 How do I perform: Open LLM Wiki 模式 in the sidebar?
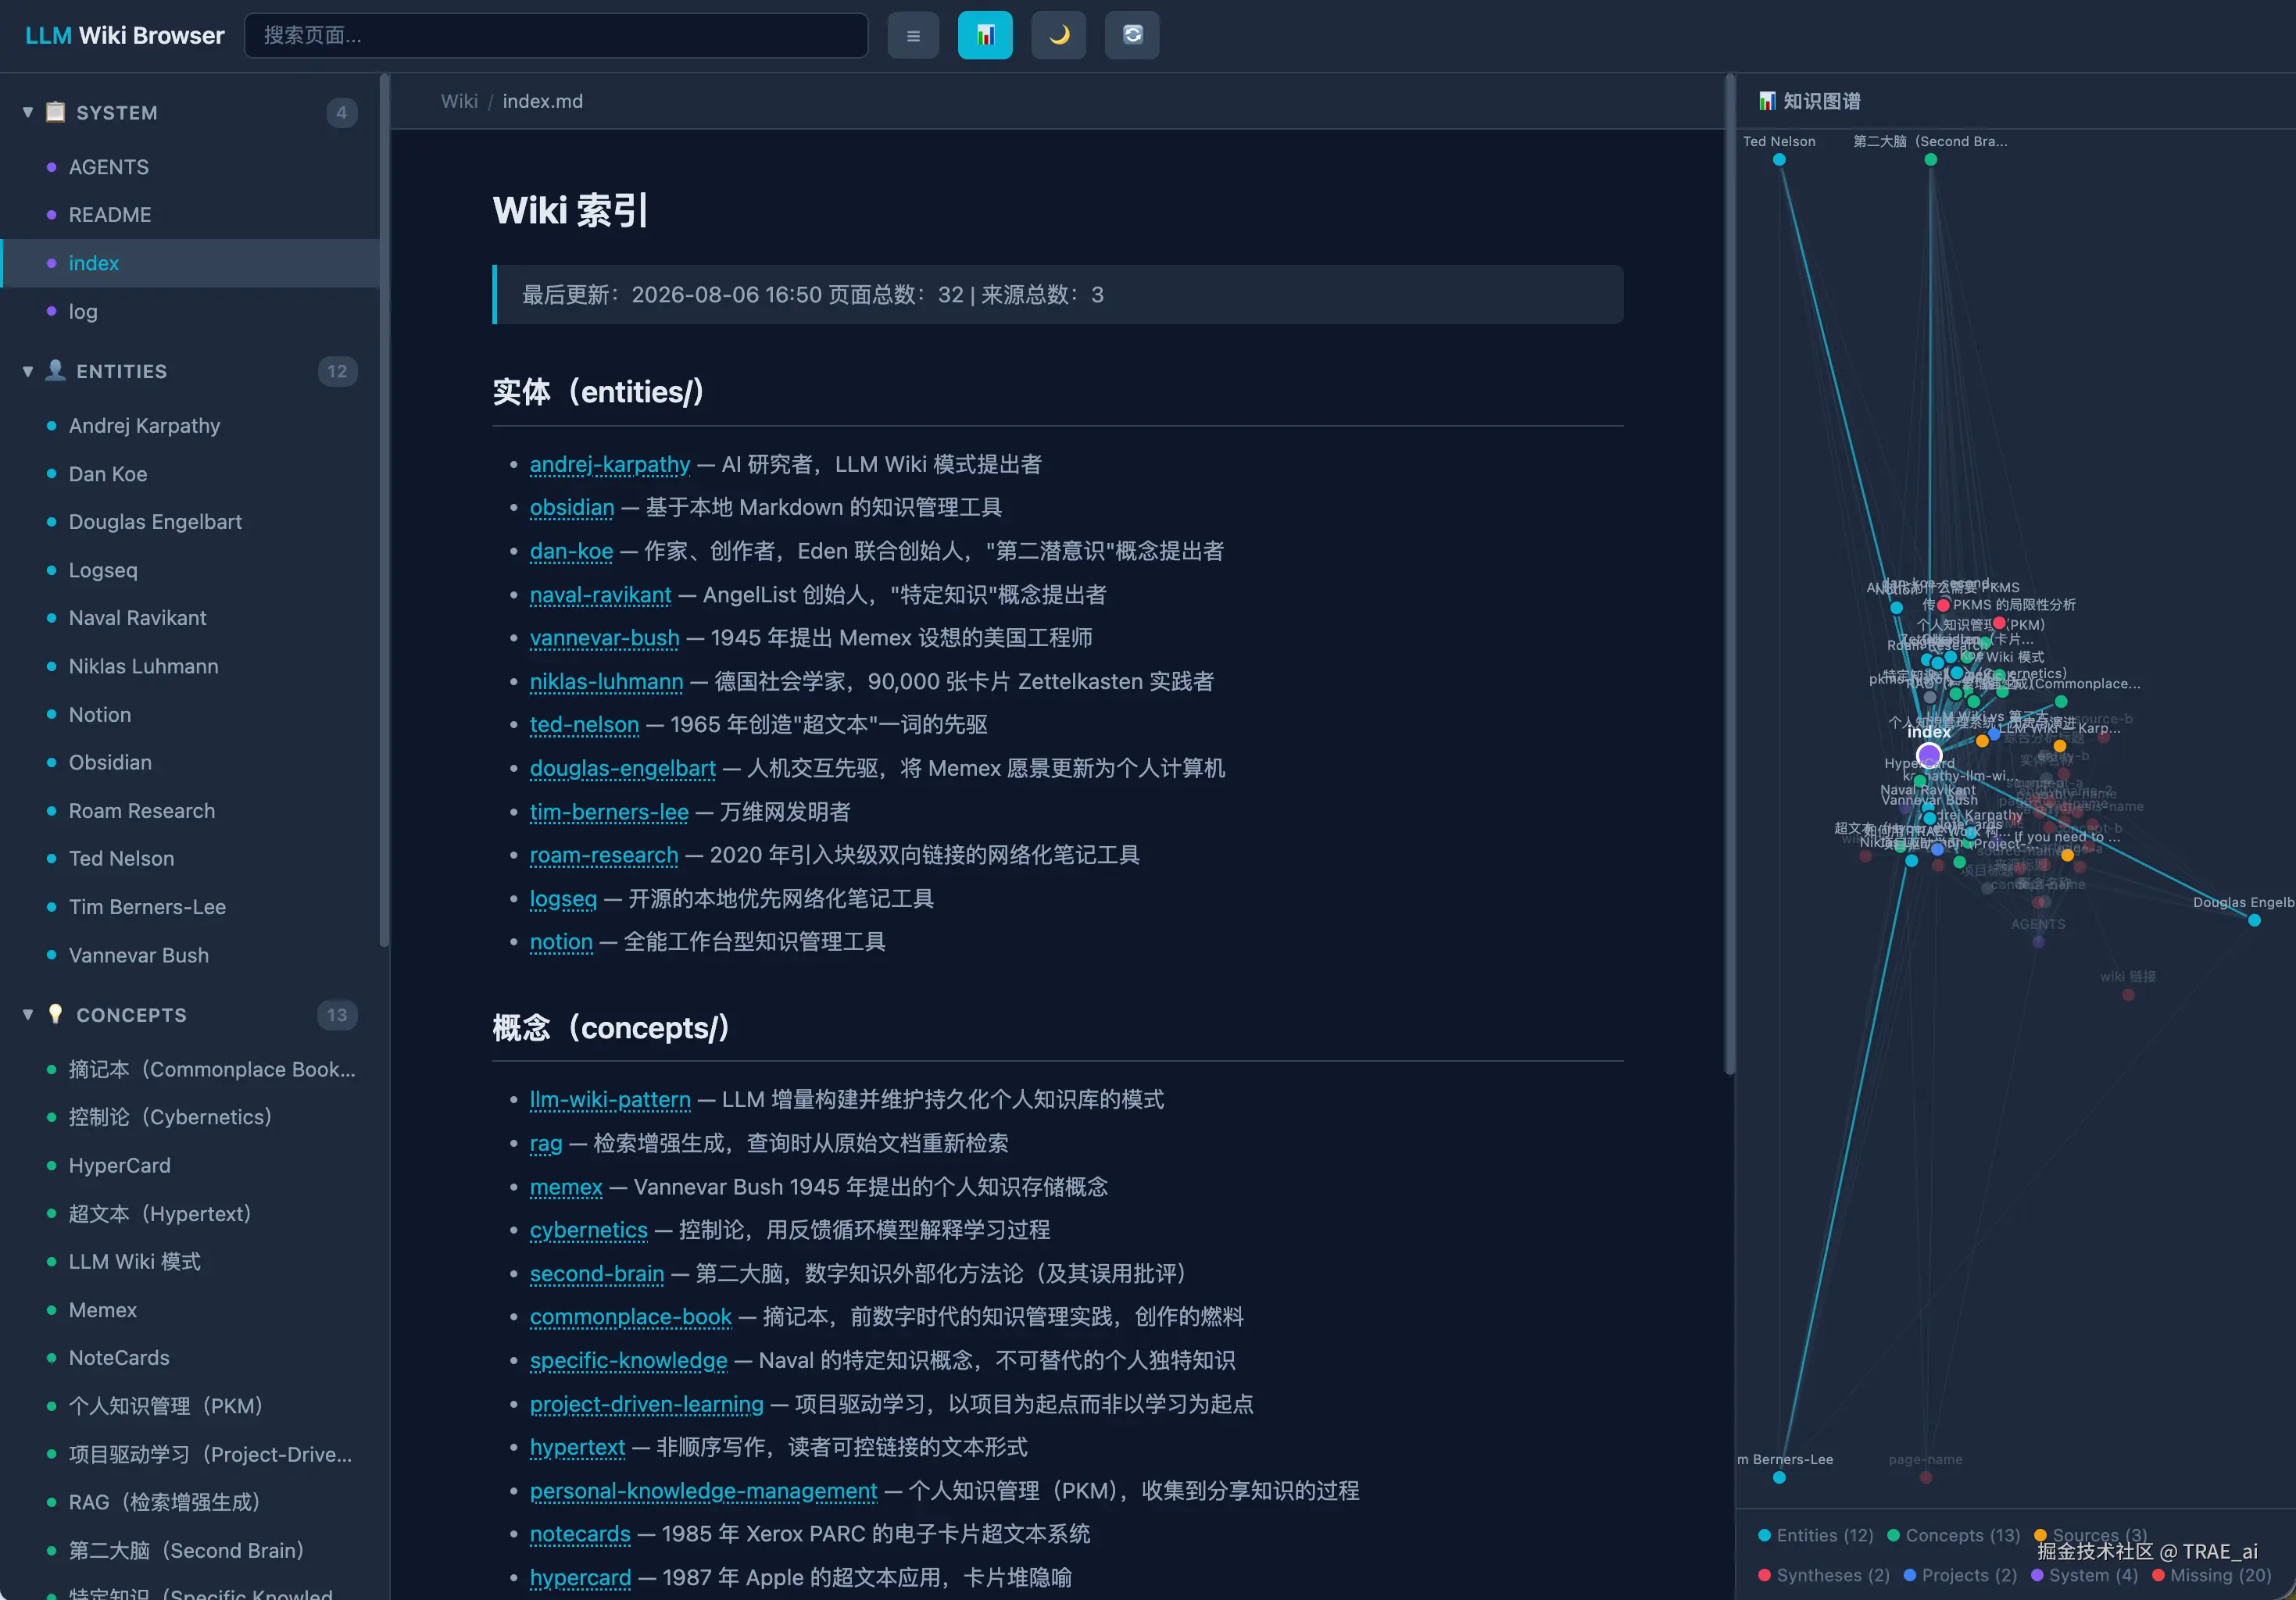[x=190, y=1262]
